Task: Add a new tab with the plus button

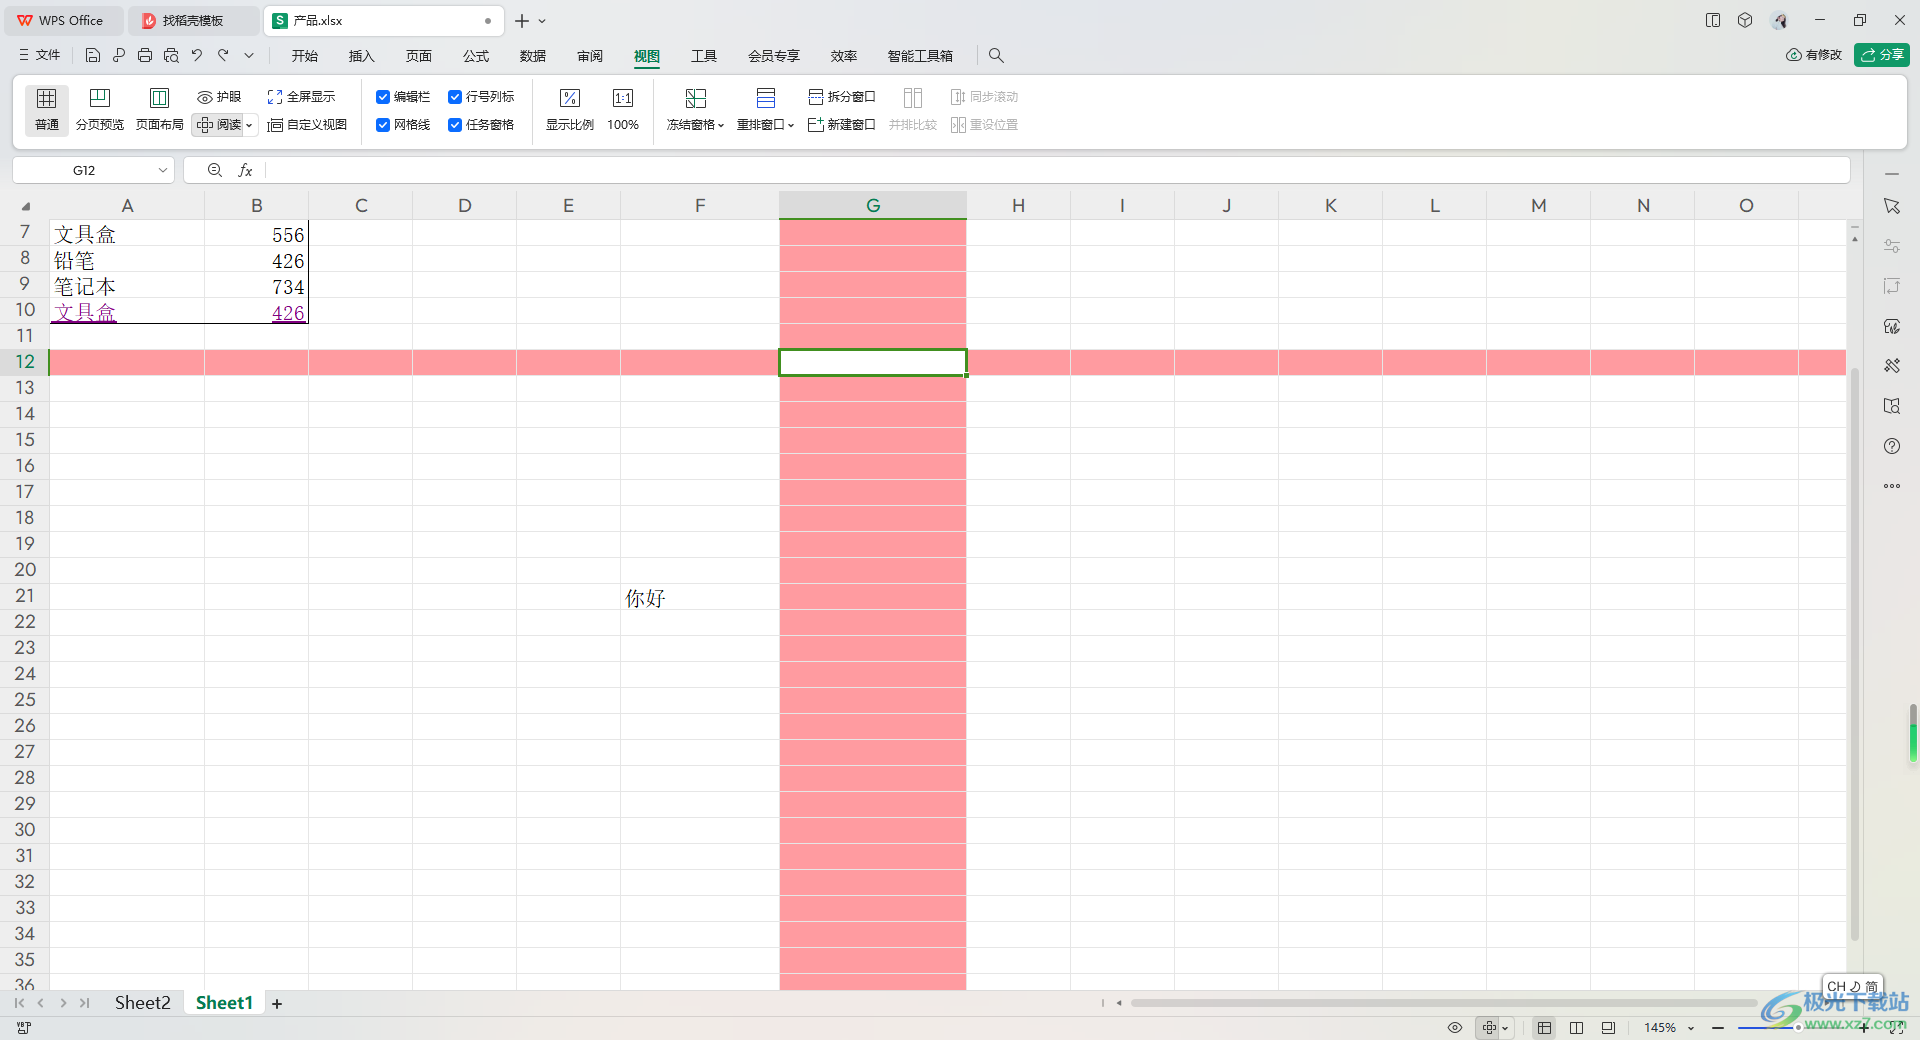Action: (x=522, y=21)
